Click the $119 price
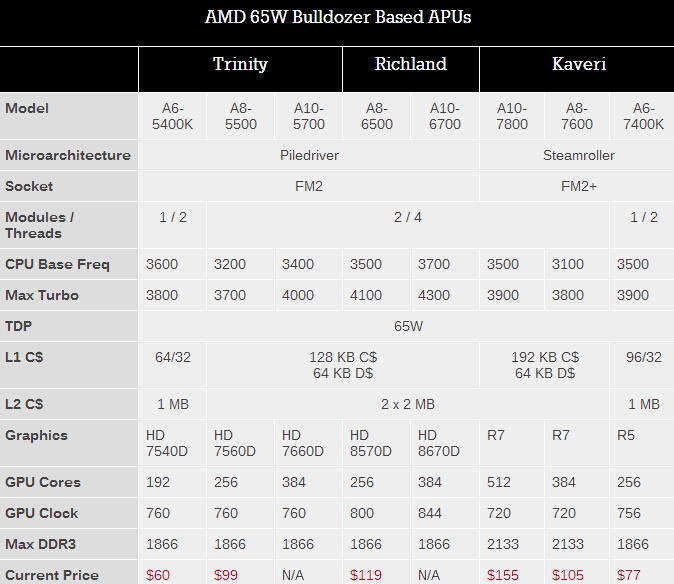674x584 pixels. coord(365,575)
